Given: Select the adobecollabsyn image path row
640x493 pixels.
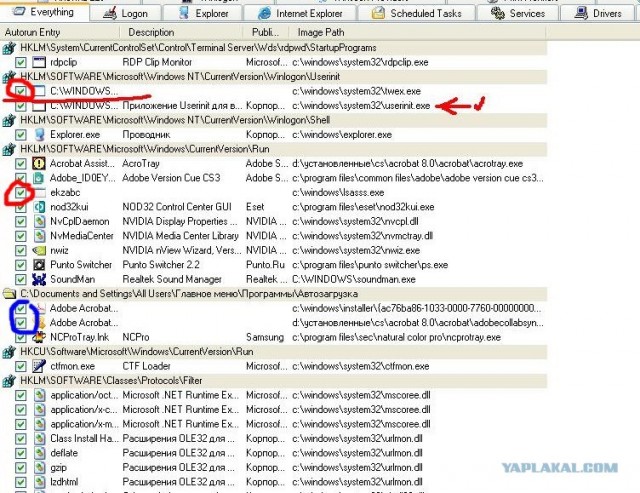Looking at the screenshot, I should [x=418, y=323].
